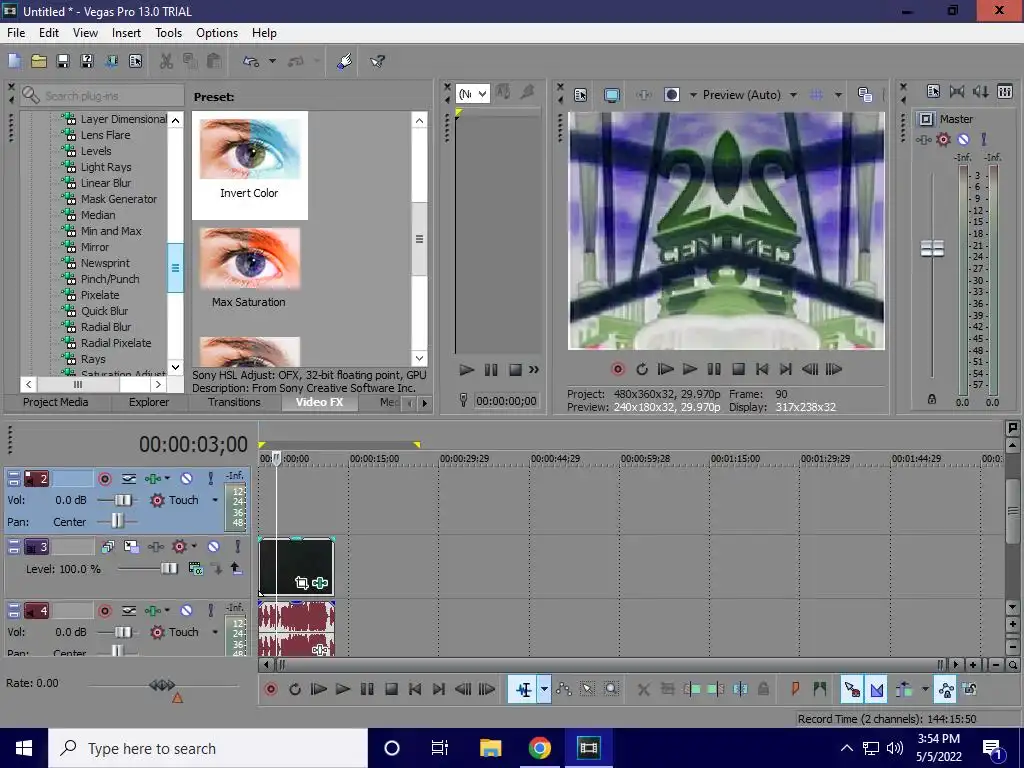Arm track 2 for record

point(104,479)
